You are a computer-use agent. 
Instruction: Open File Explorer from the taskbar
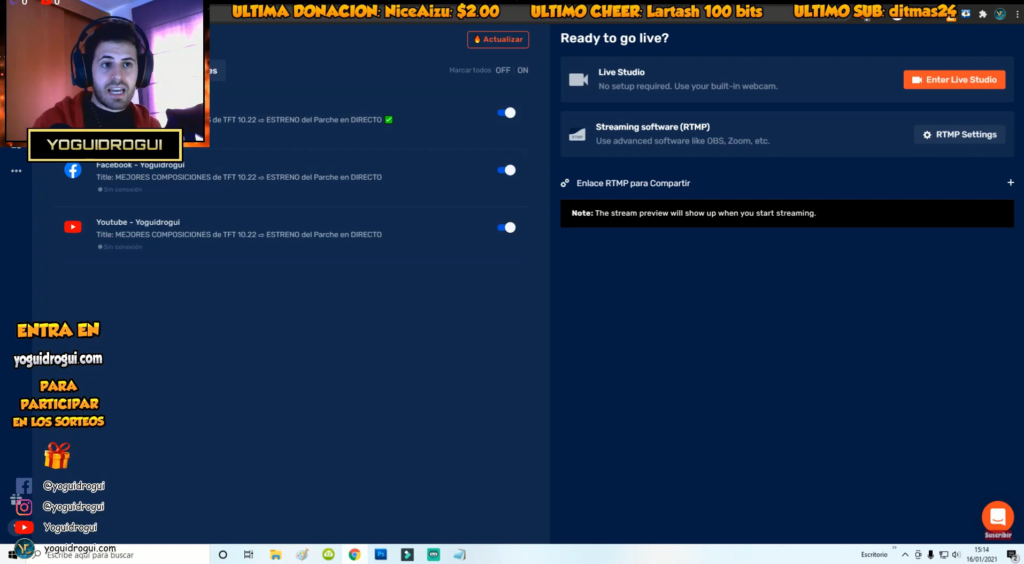tap(275, 554)
